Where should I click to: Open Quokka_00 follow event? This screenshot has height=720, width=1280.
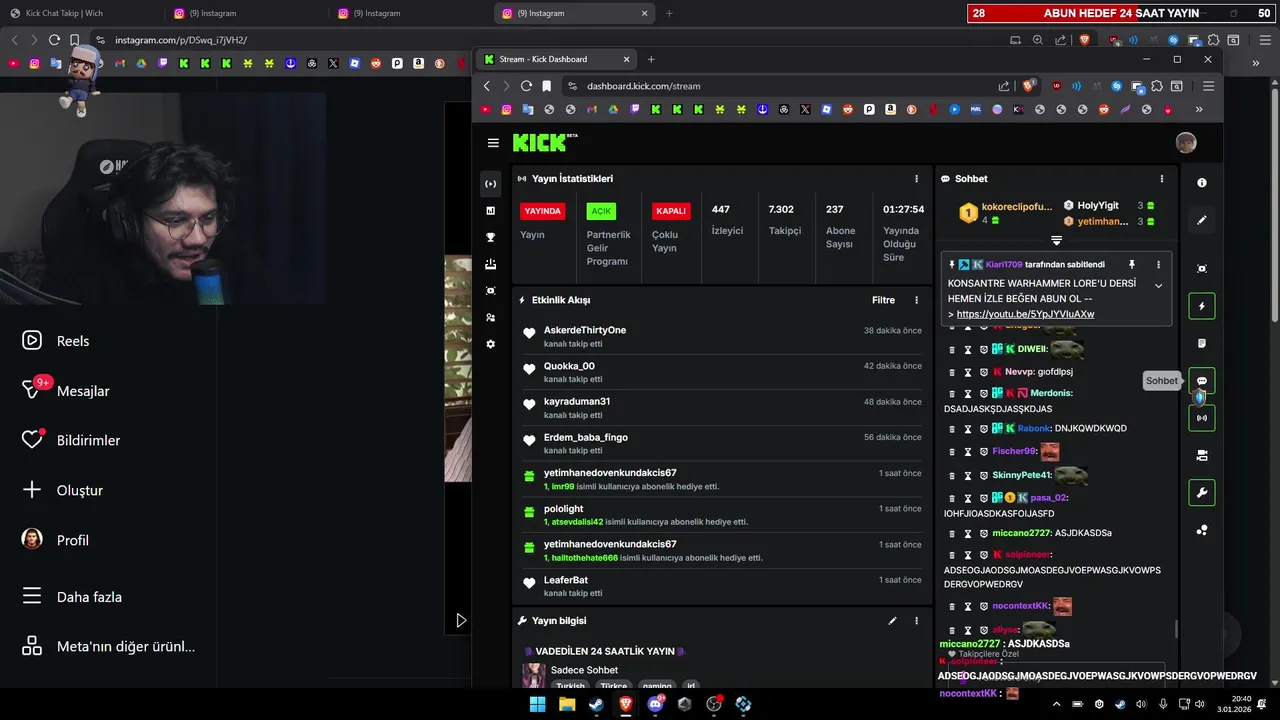[720, 372]
